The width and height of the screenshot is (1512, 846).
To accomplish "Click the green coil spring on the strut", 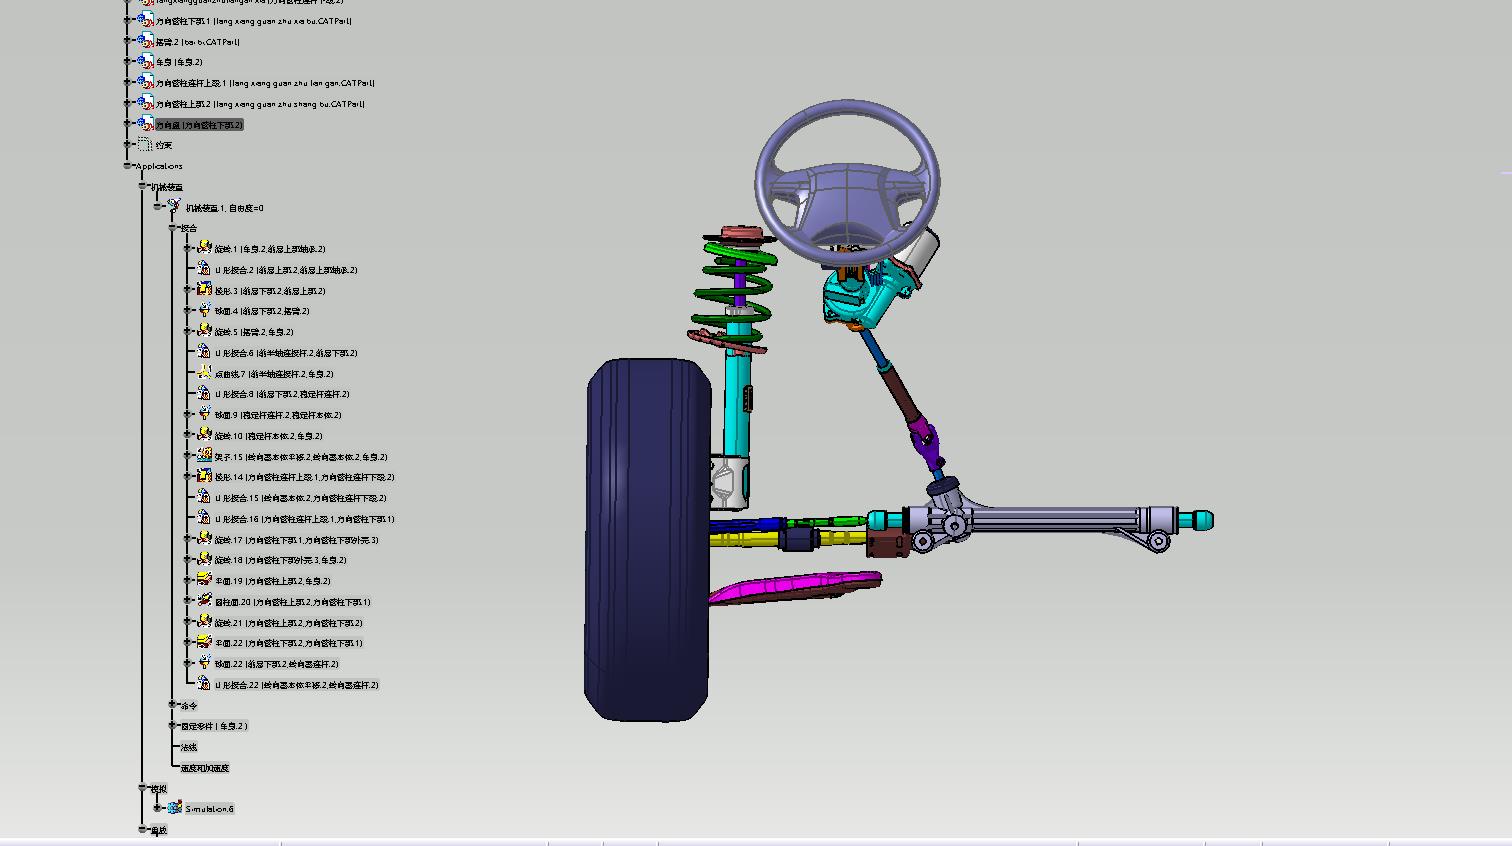I will coord(737,290).
